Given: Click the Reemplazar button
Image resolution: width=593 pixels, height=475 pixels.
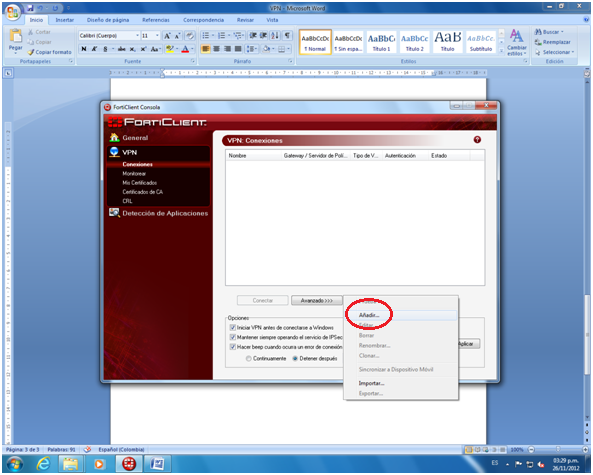Looking at the screenshot, I should coord(553,42).
